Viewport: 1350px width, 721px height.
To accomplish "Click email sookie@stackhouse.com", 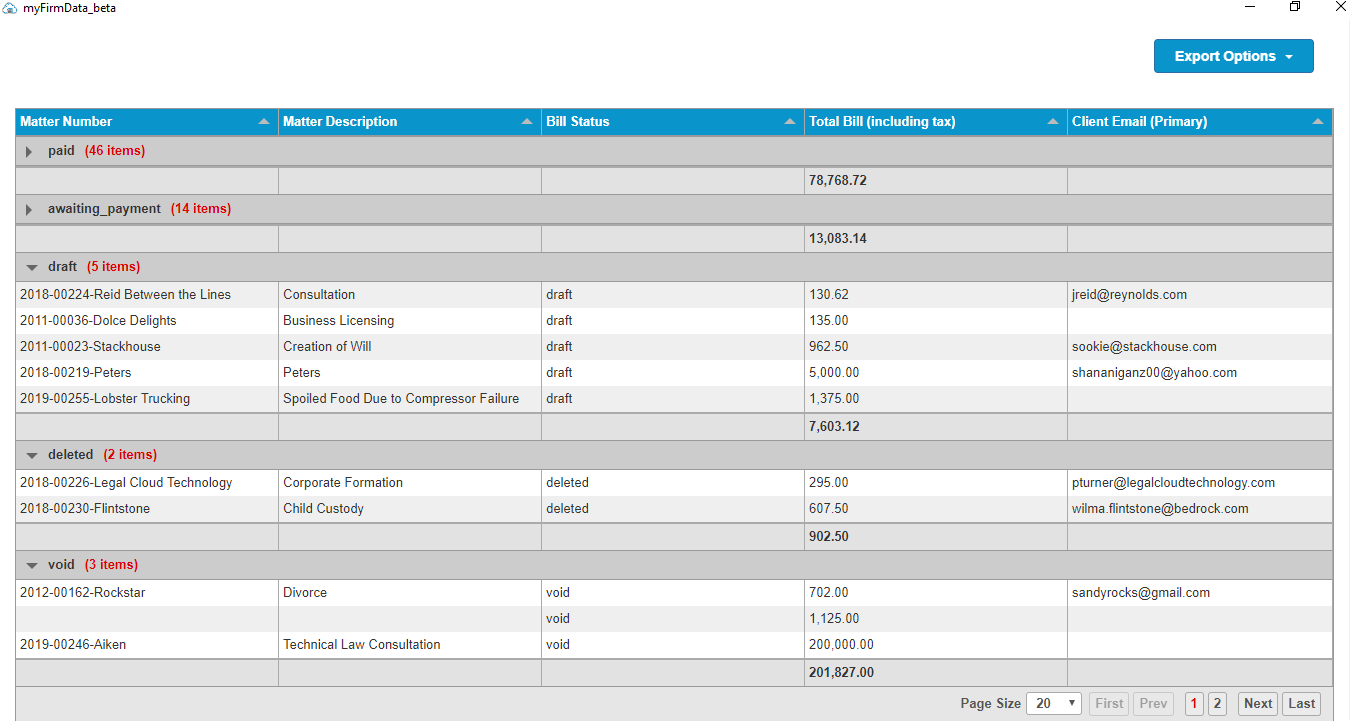I will pyautogui.click(x=1145, y=347).
